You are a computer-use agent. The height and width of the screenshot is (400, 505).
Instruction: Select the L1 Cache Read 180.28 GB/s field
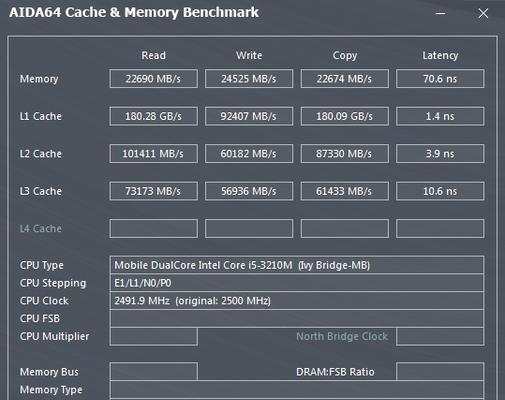coord(153,116)
